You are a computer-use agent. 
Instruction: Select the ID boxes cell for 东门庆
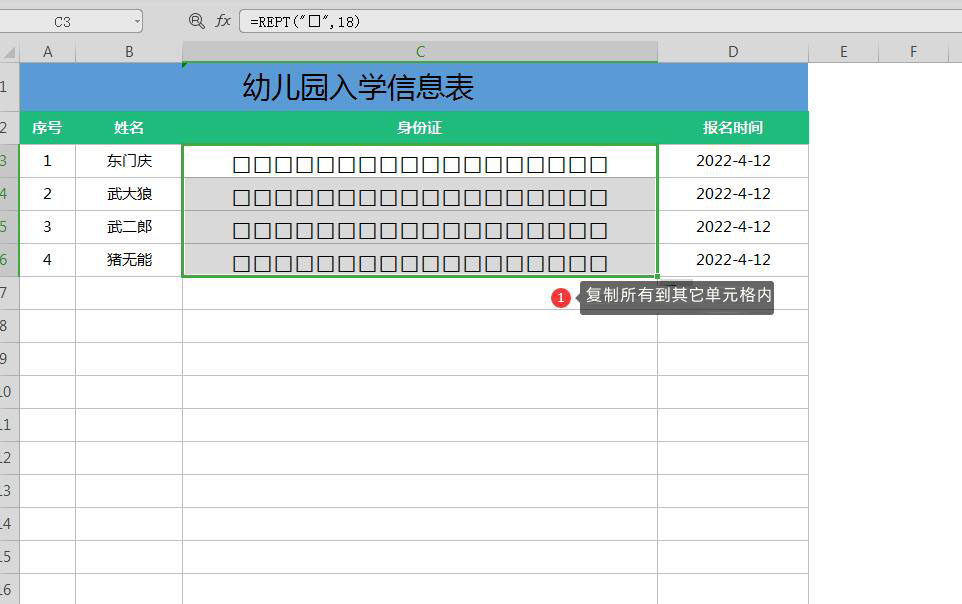click(x=420, y=161)
